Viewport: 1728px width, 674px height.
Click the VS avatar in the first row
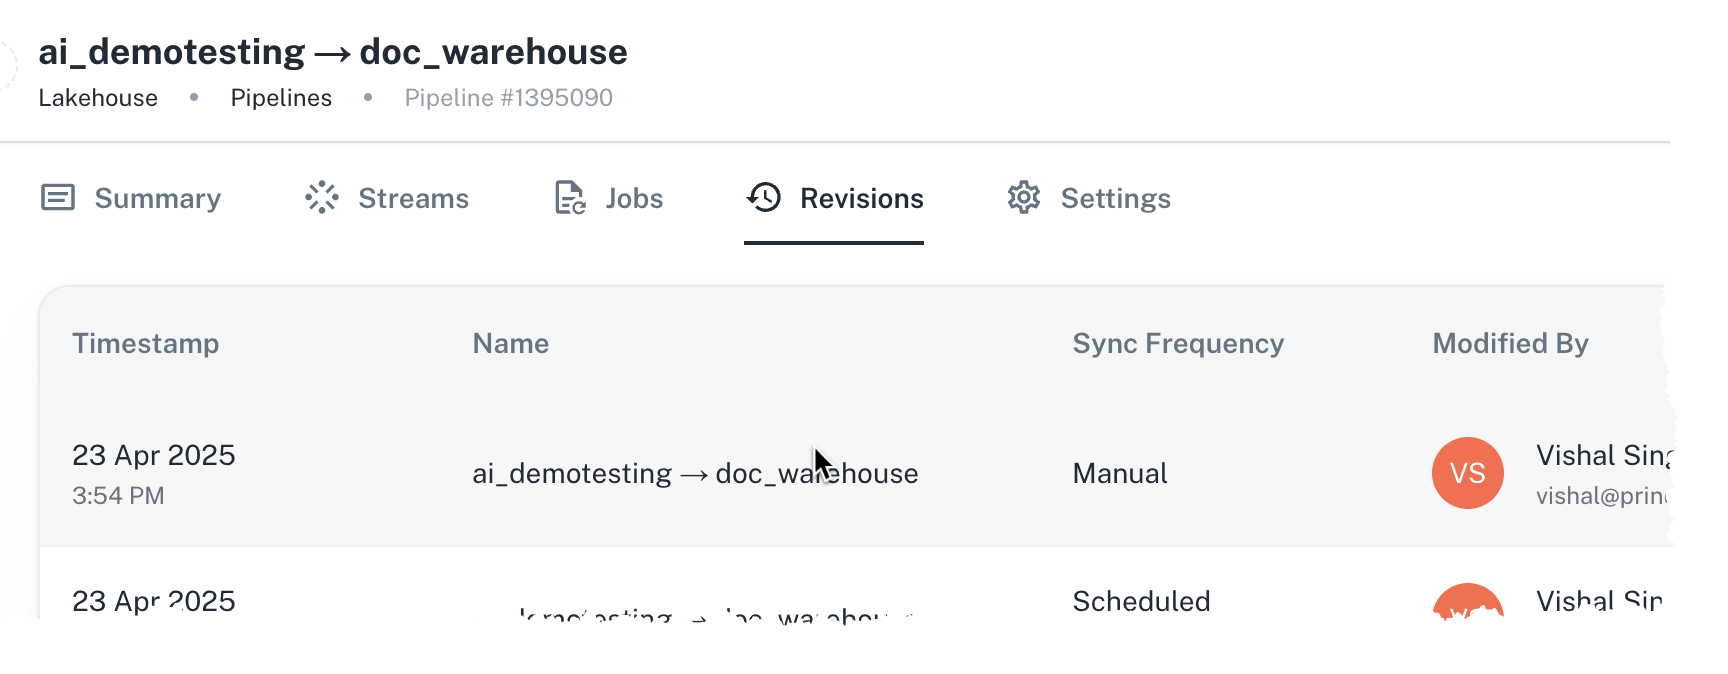tap(1468, 473)
